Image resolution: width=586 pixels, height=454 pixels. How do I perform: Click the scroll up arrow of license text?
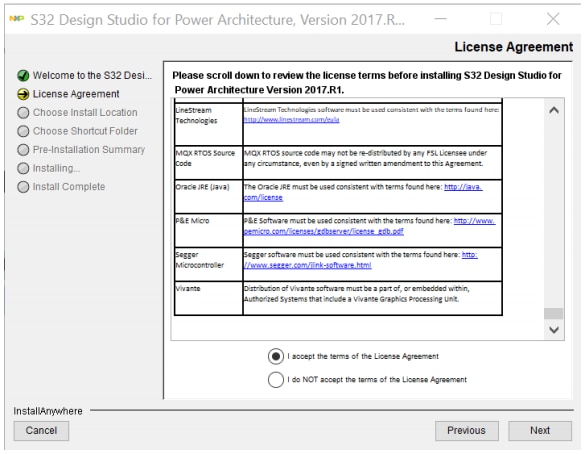point(554,110)
